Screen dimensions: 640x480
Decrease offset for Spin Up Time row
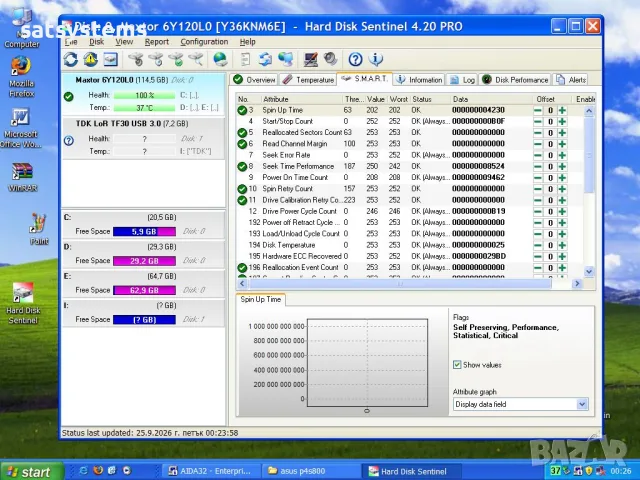click(x=538, y=110)
